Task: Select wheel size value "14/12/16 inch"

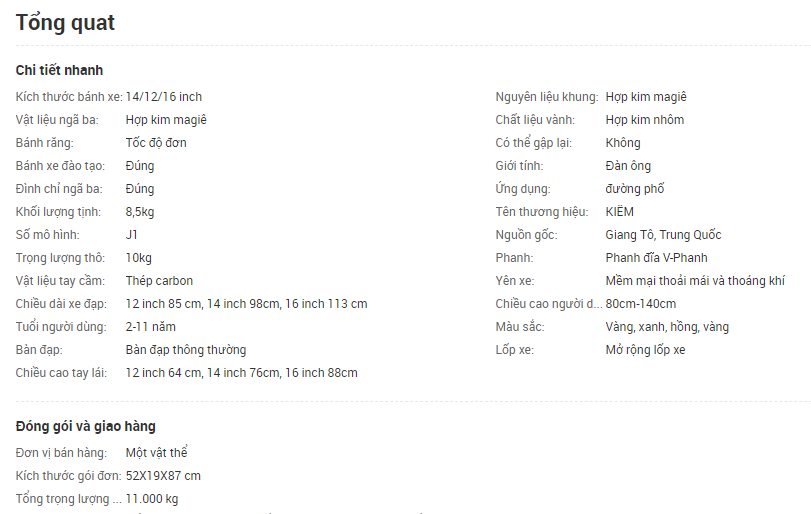Action: 164,97
